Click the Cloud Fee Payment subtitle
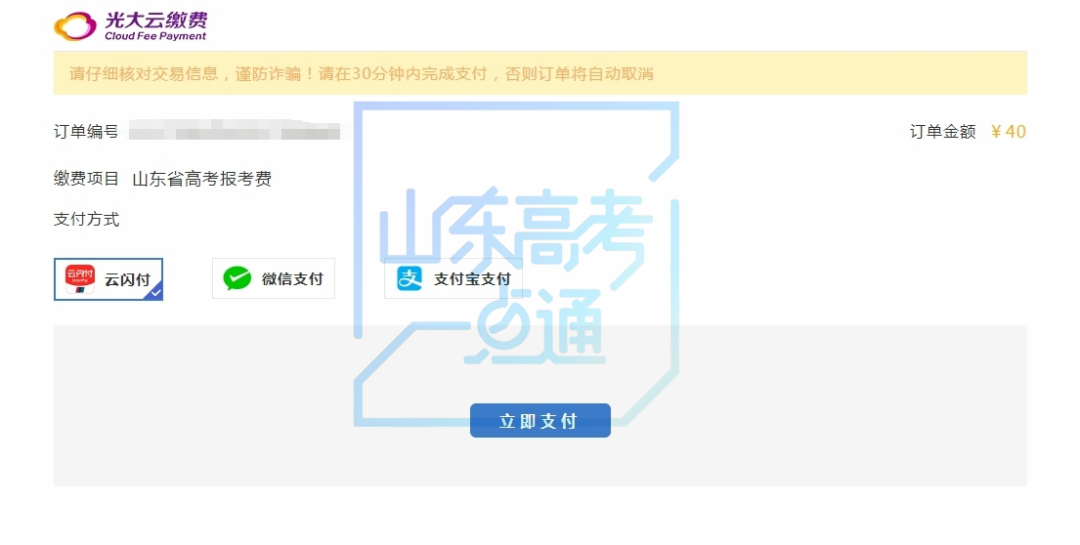The width and height of the screenshot is (1080, 545). (155, 36)
